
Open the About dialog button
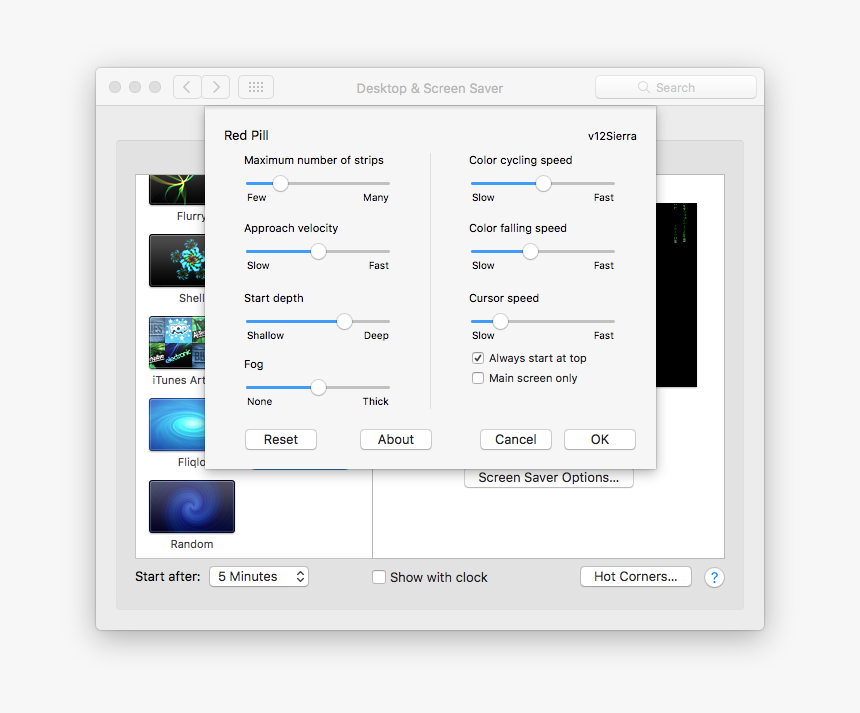click(x=396, y=439)
